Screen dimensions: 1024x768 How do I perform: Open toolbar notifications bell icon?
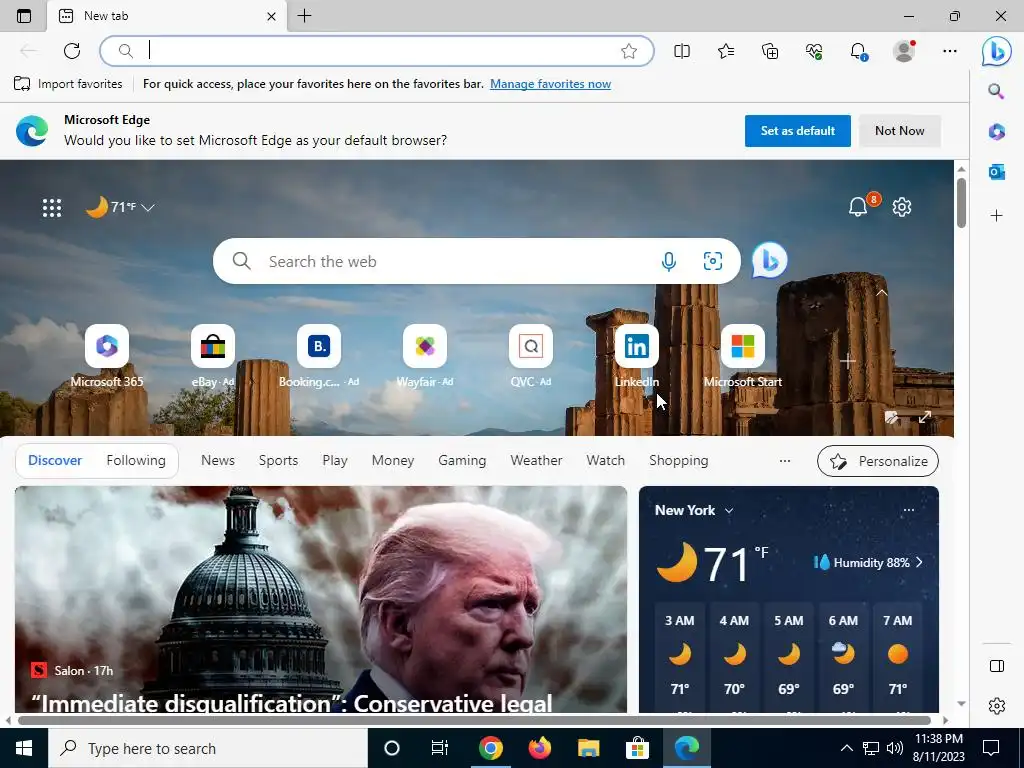coord(858,51)
